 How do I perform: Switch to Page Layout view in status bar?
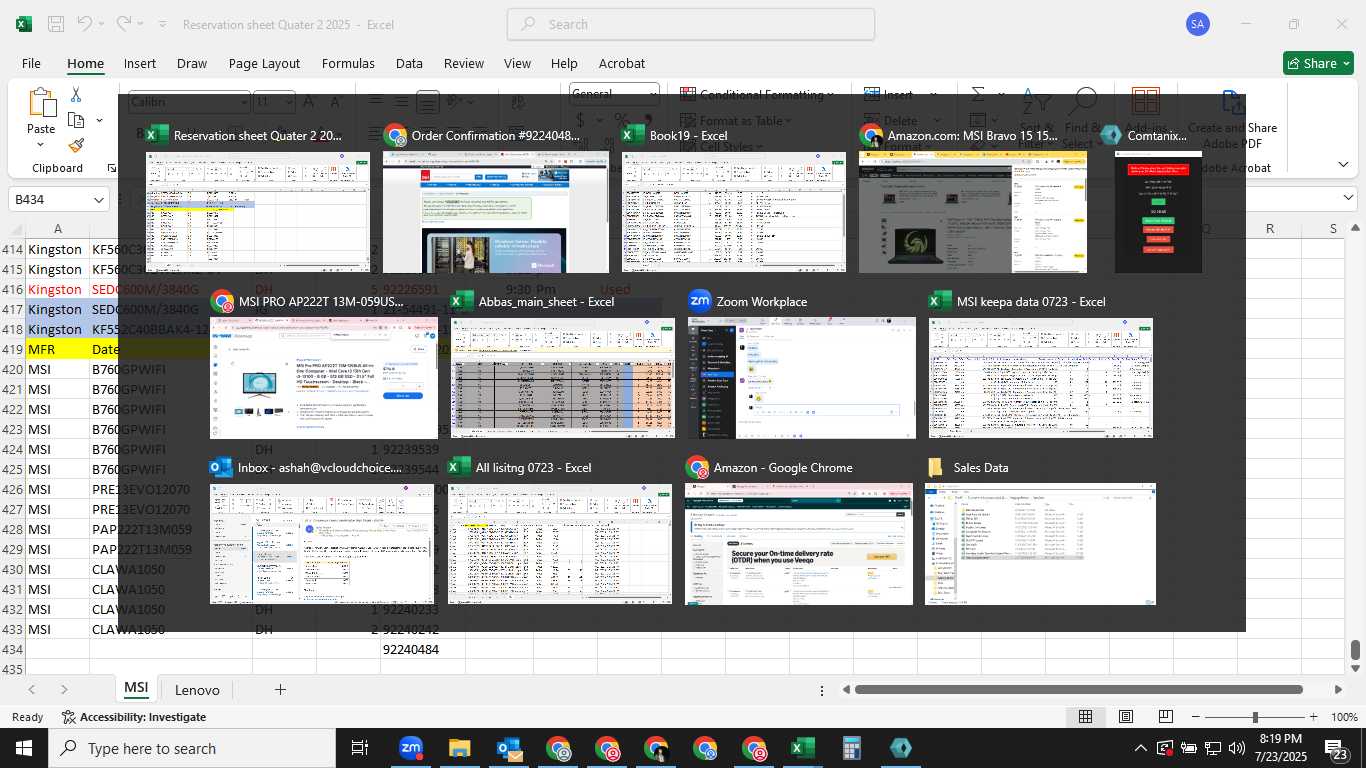point(1126,717)
